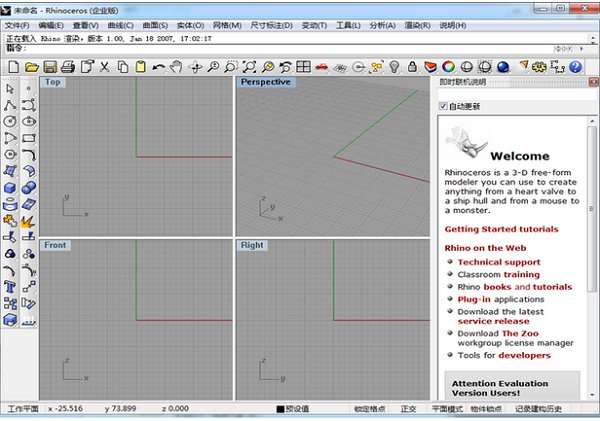Open the 分析(A) menu
600x421 pixels.
coord(382,26)
